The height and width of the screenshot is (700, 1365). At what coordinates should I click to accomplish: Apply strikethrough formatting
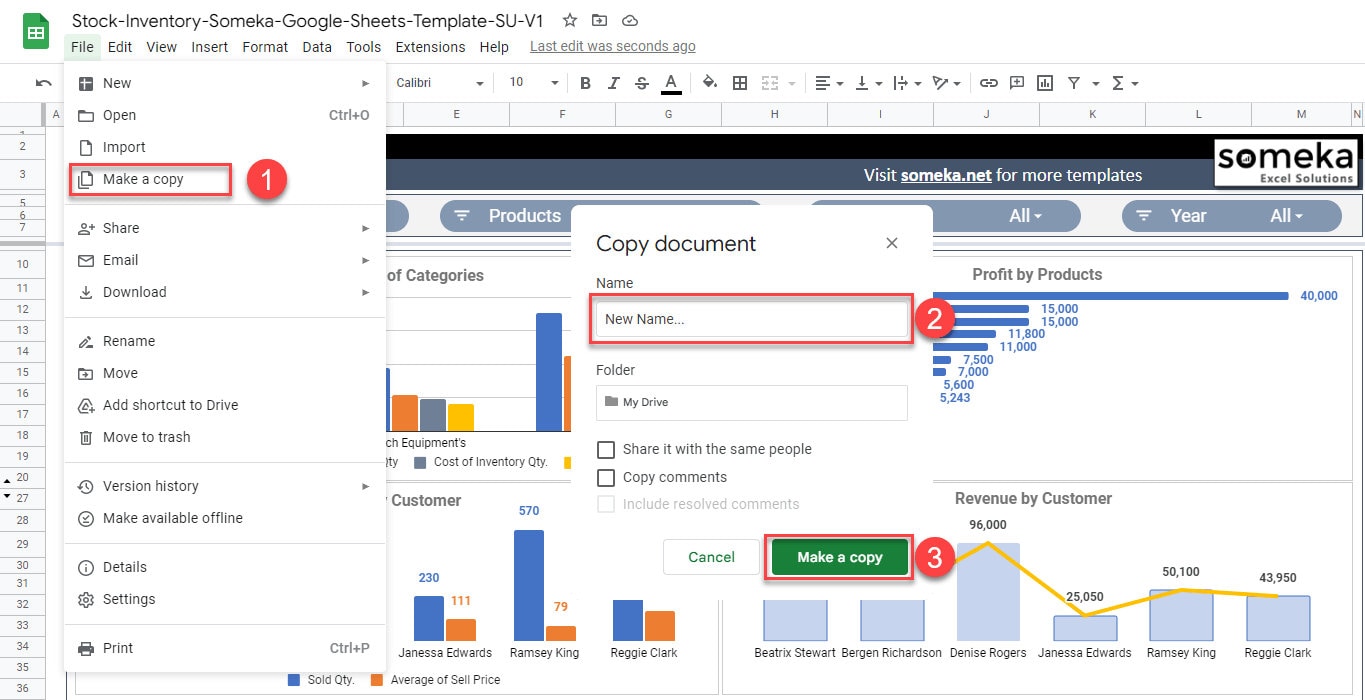click(x=641, y=83)
